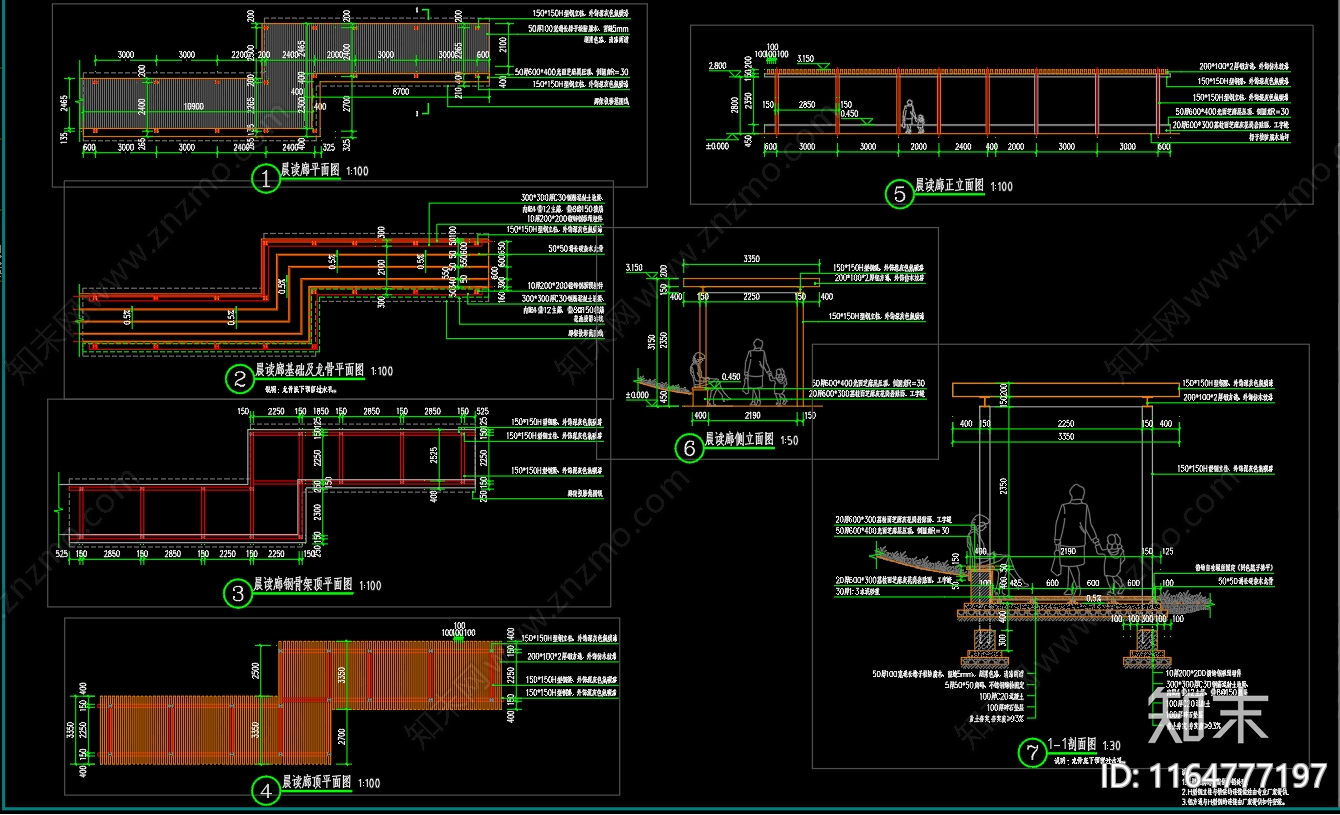The height and width of the screenshot is (815, 1340).
Task: Click the circled number 5 drawing marker
Action: click(x=900, y=194)
